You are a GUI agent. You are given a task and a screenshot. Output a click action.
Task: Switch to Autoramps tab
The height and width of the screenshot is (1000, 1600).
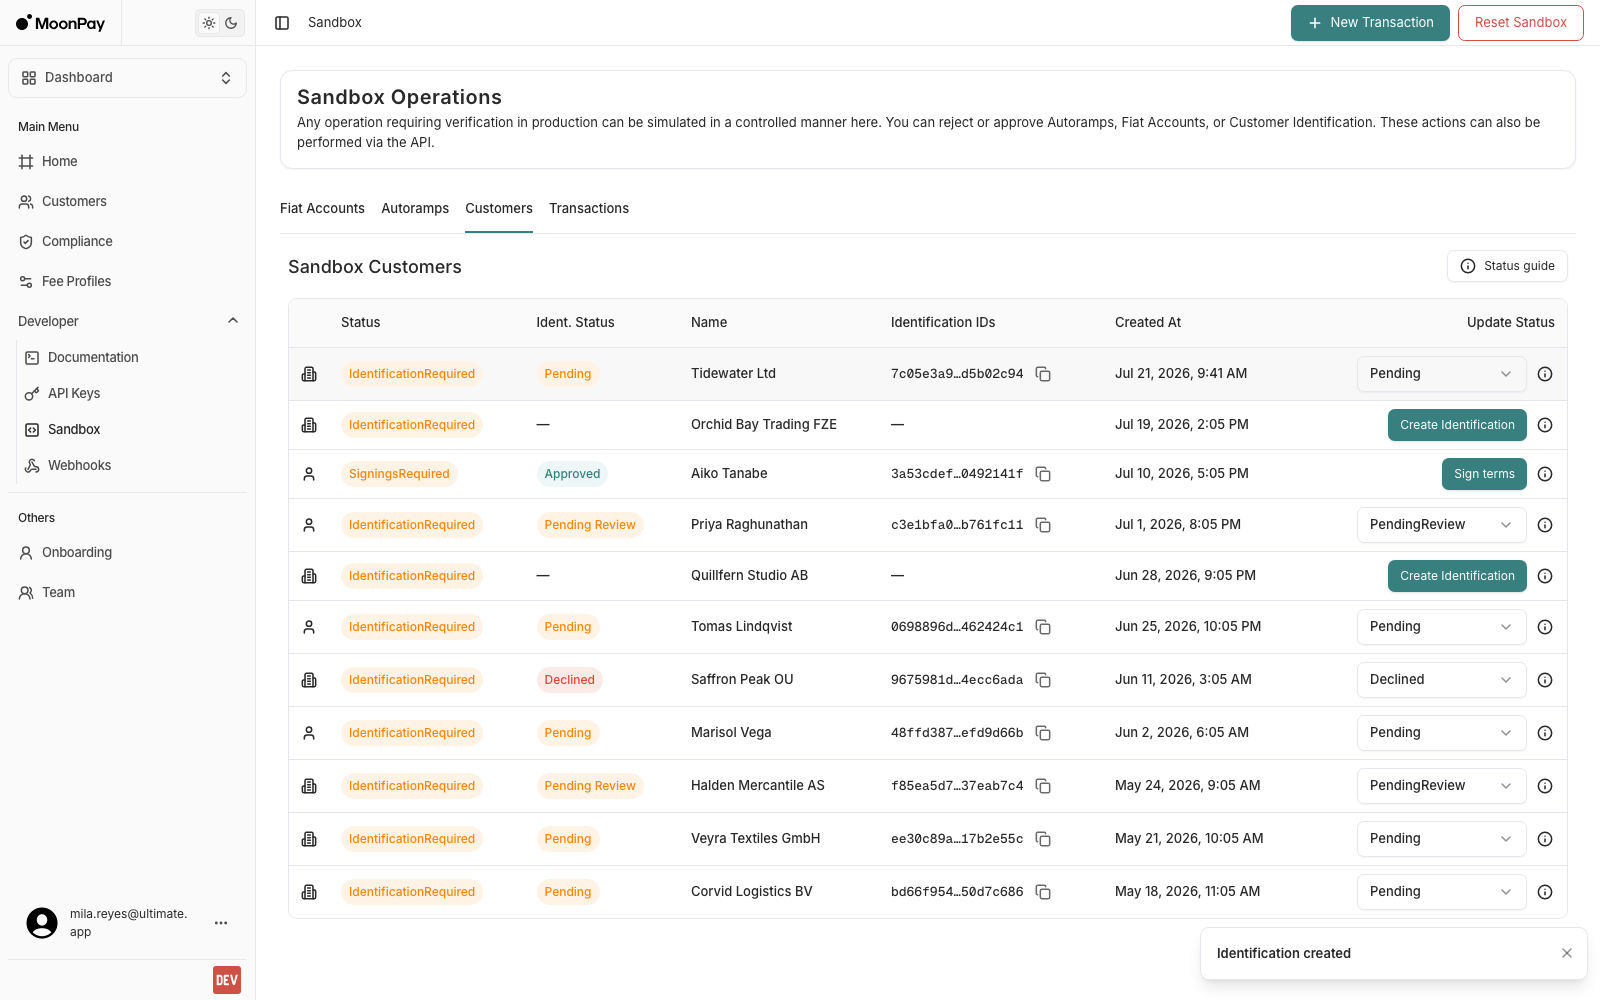[415, 208]
